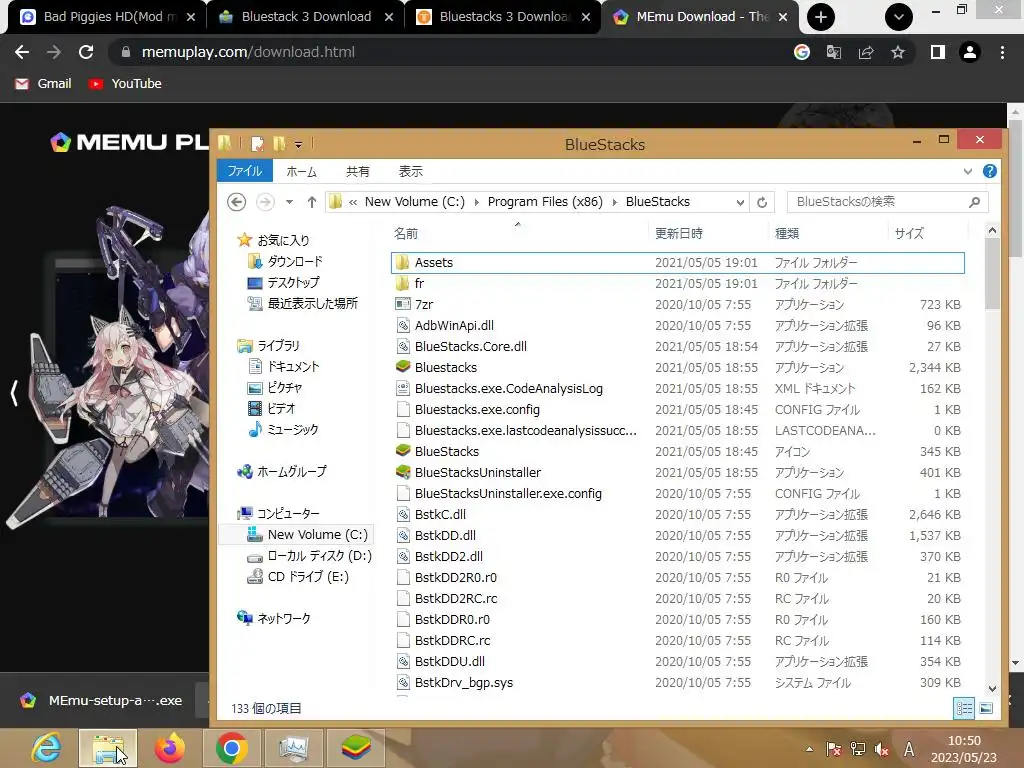Open quick access toolbar customize dropdown
Viewport: 1024px width, 768px height.
(298, 144)
